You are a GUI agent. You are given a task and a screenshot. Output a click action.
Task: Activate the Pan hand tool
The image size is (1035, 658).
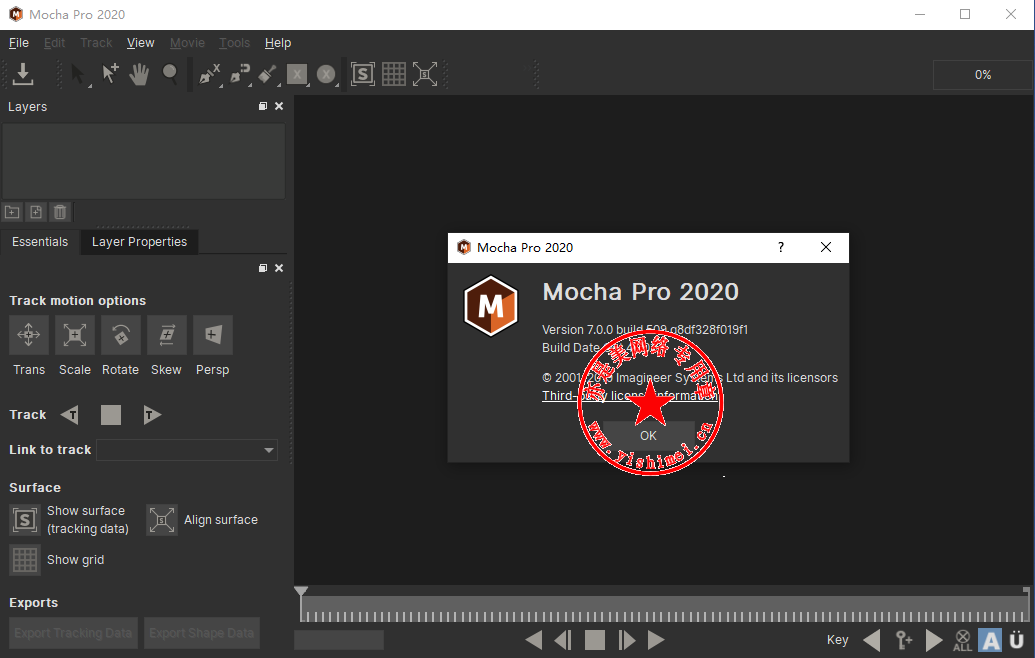point(139,74)
